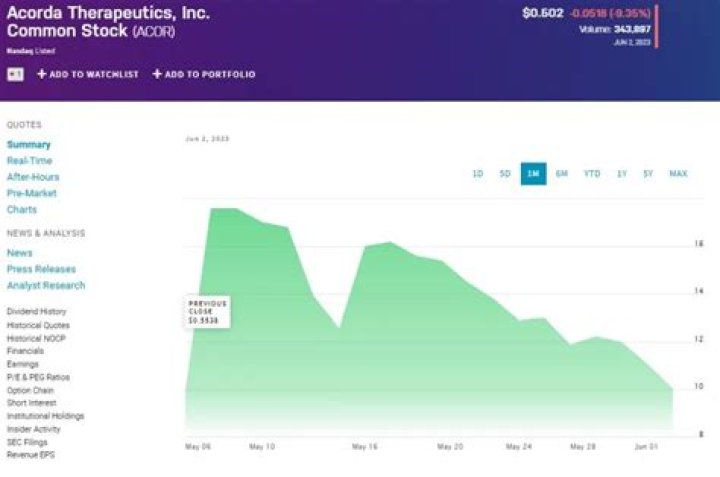Switch chart to 1Y range
The image size is (720, 477).
point(622,174)
